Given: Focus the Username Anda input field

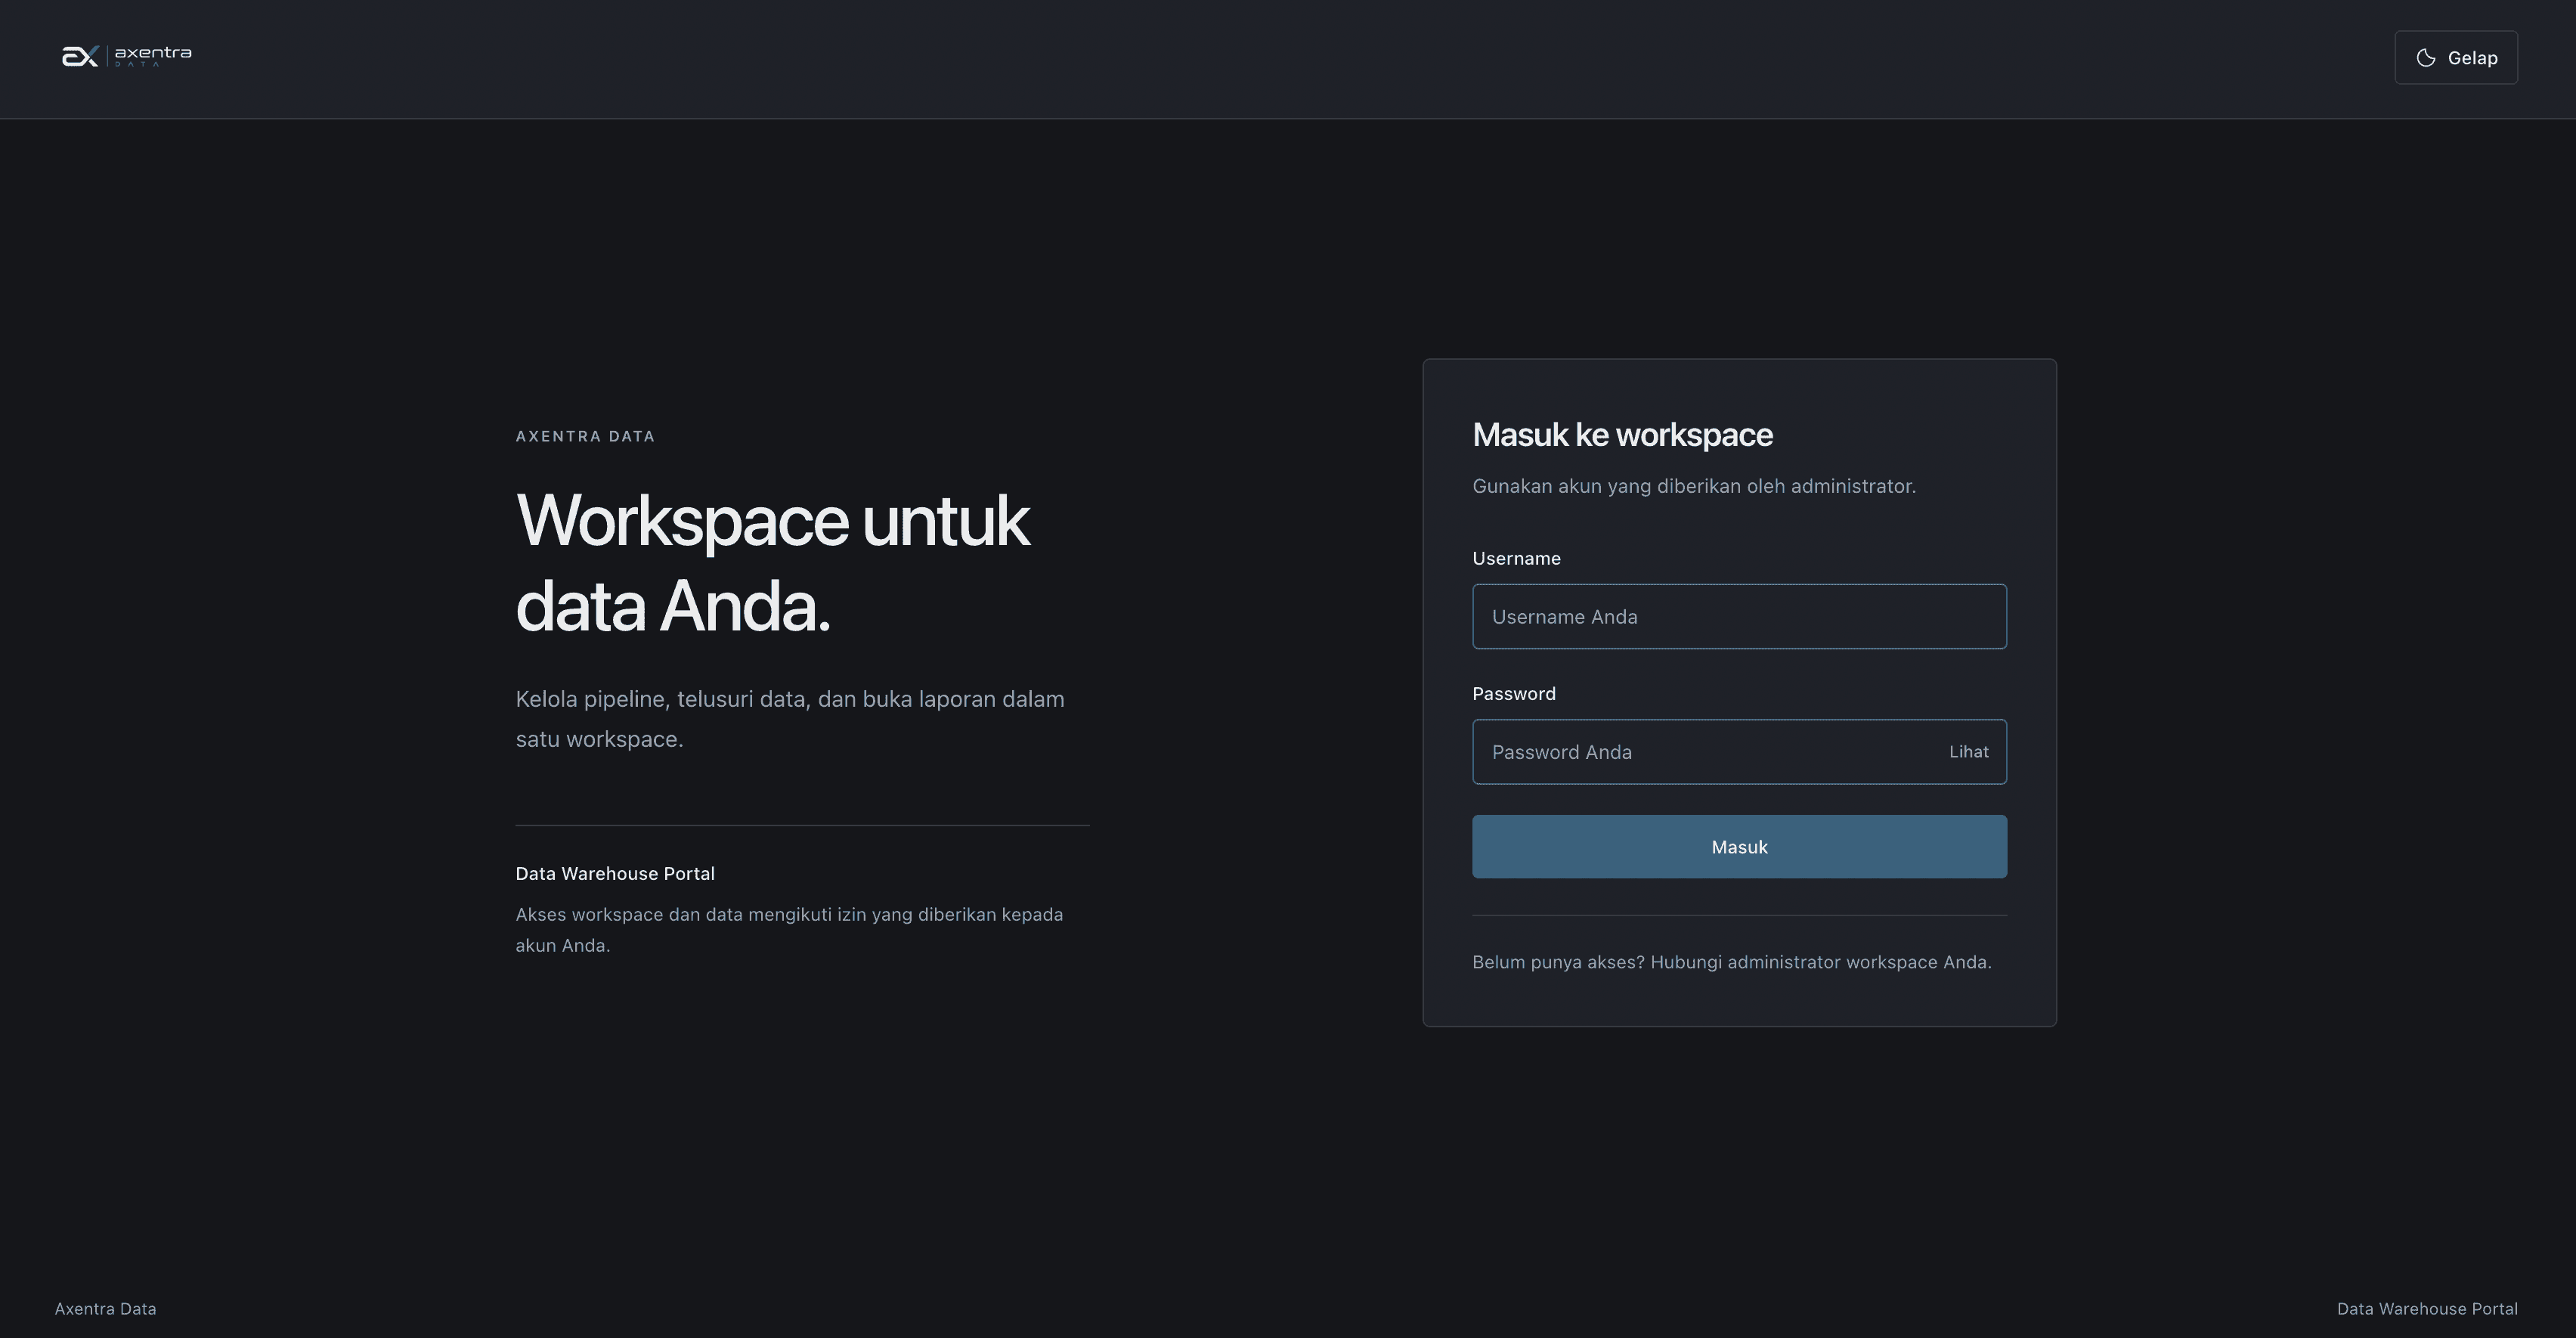Looking at the screenshot, I should (1739, 617).
